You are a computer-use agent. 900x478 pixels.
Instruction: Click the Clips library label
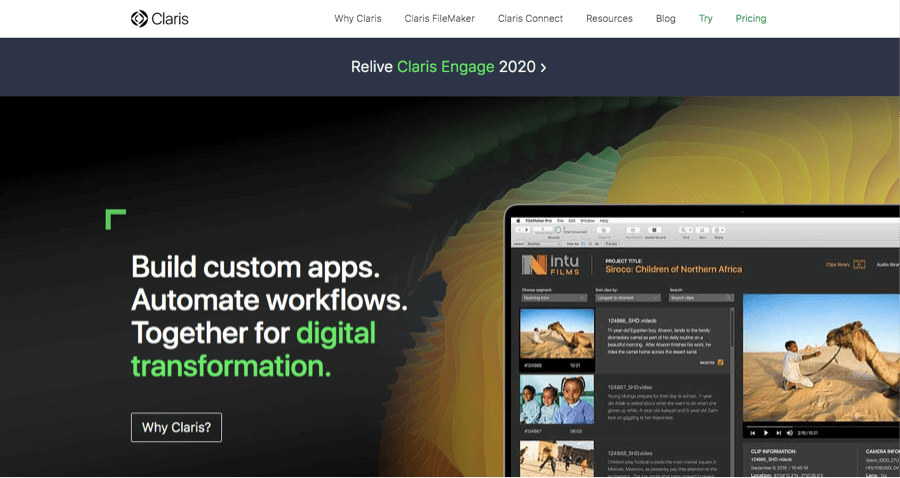tap(837, 265)
